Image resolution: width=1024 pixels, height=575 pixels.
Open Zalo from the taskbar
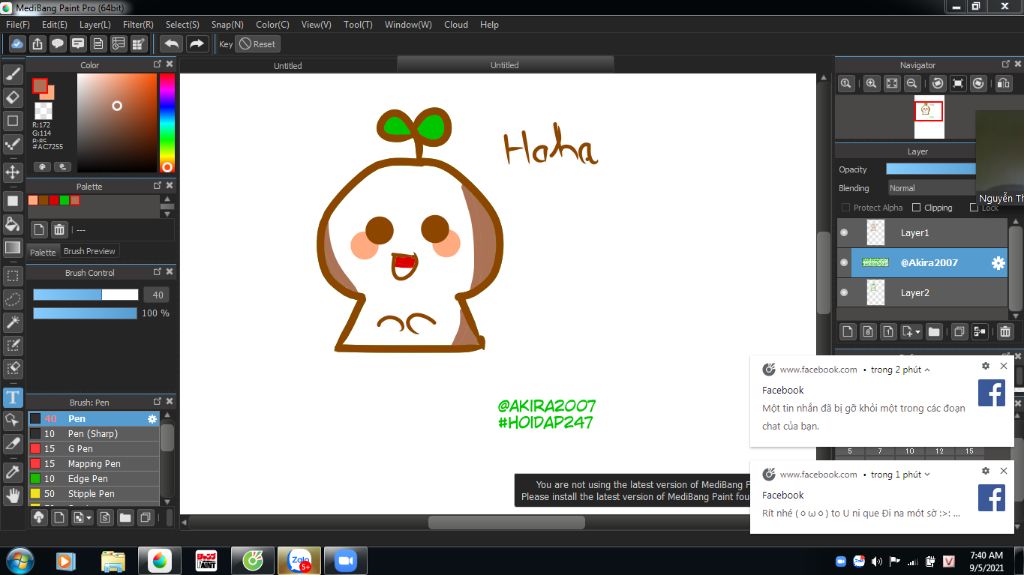299,561
